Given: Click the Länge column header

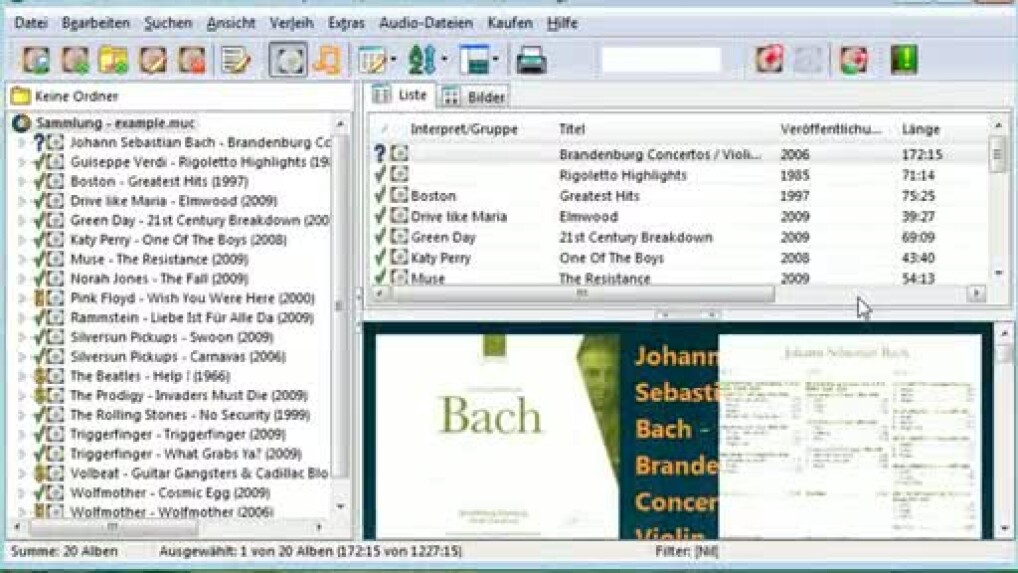Looking at the screenshot, I should [920, 129].
